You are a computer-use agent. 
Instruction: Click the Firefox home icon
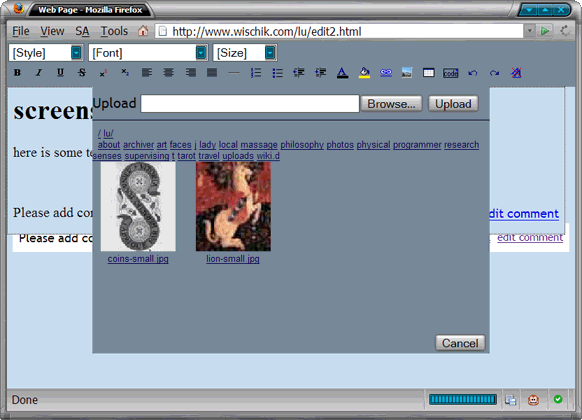143,31
